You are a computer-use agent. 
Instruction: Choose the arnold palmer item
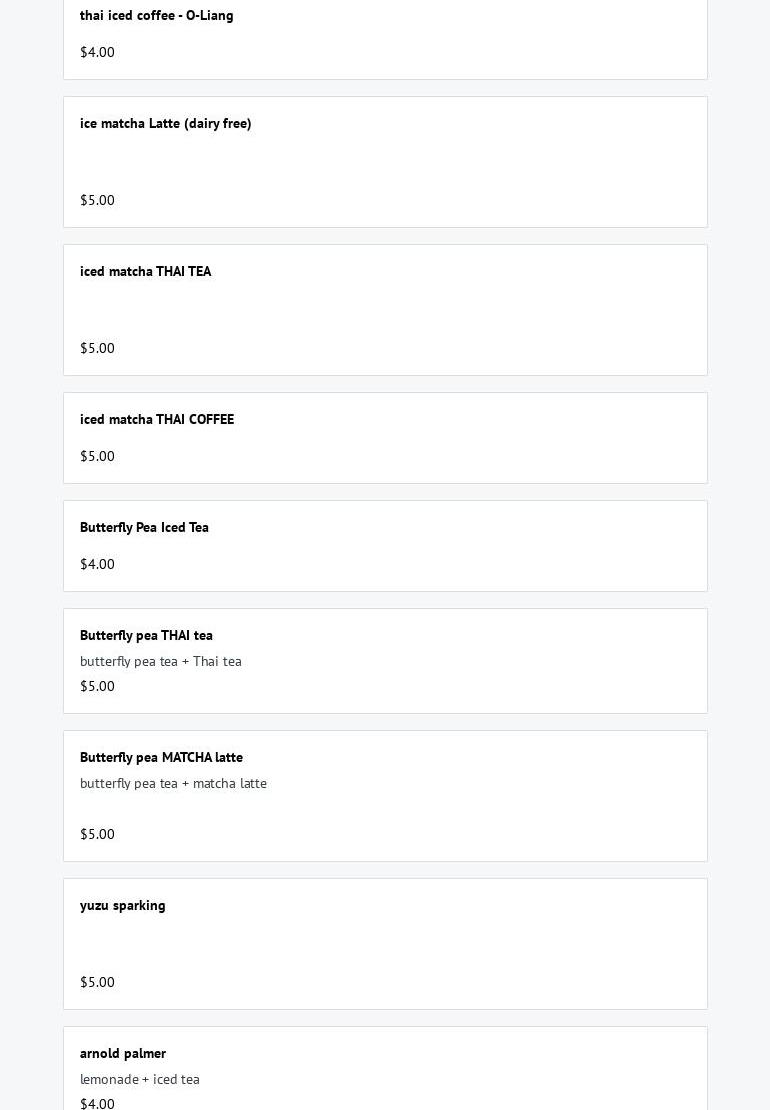pos(385,1068)
